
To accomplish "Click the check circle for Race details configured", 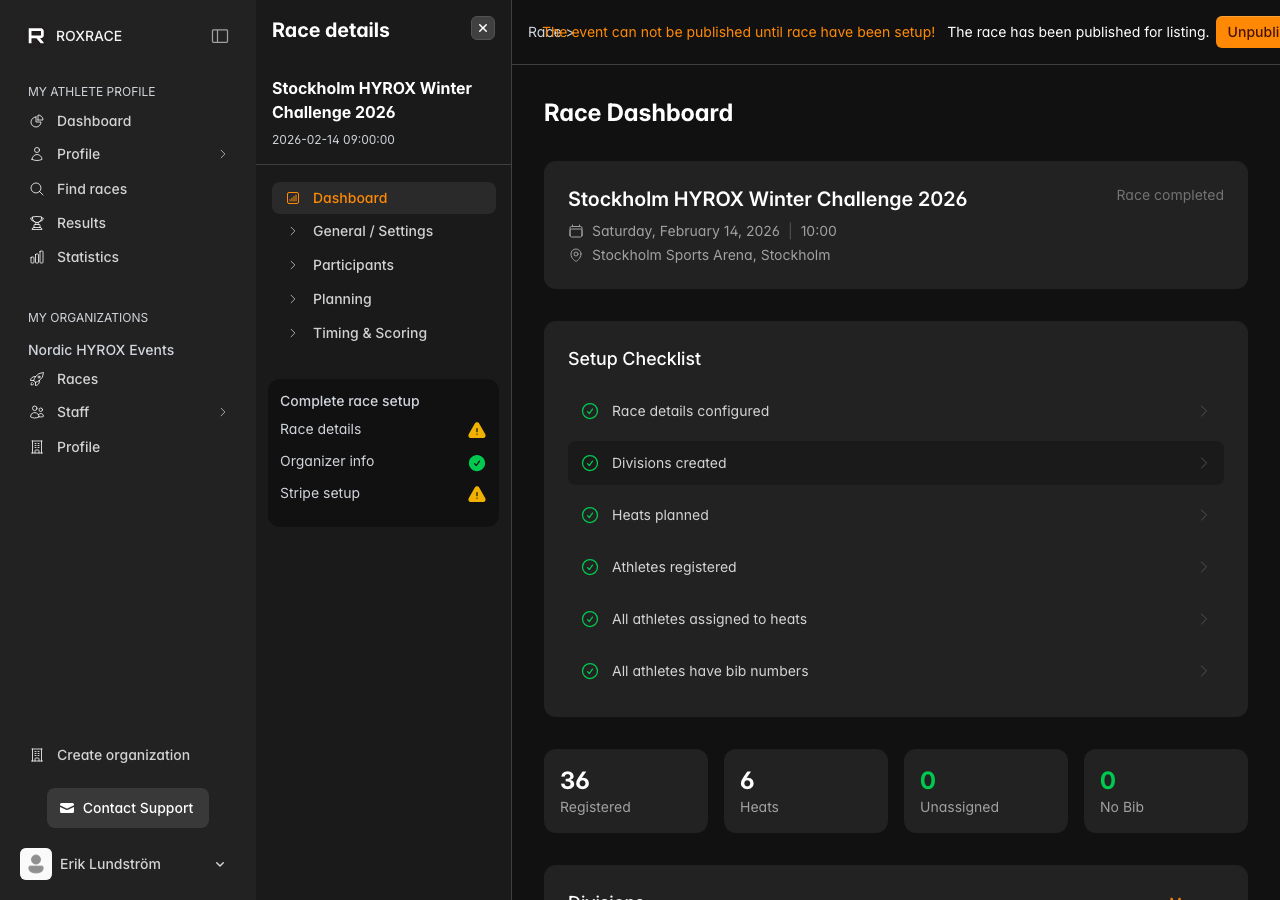I will coord(590,411).
